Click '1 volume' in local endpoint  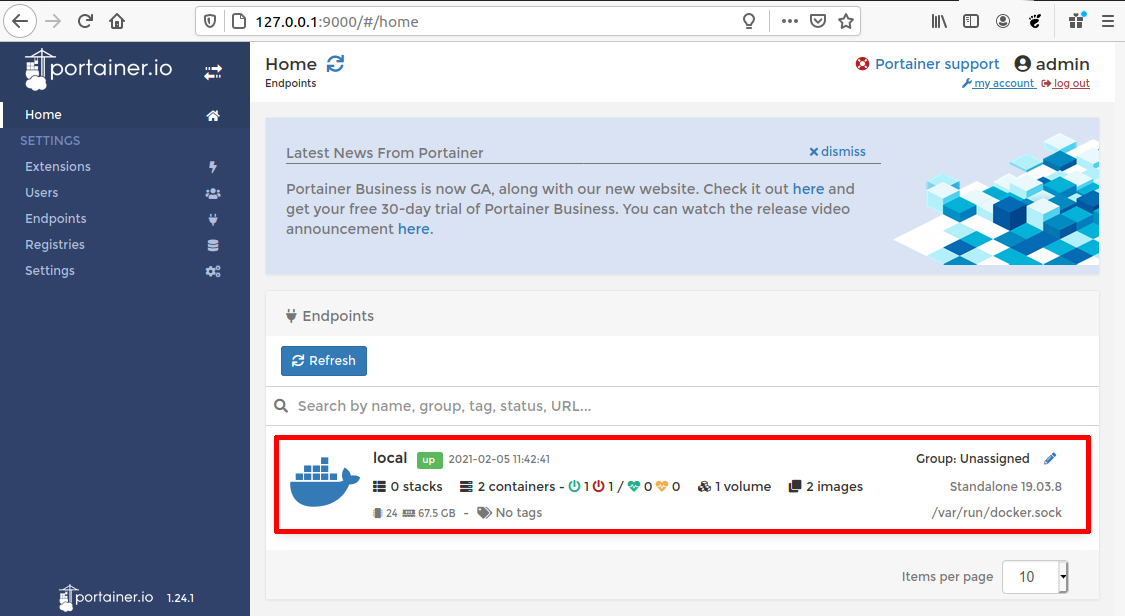735,486
